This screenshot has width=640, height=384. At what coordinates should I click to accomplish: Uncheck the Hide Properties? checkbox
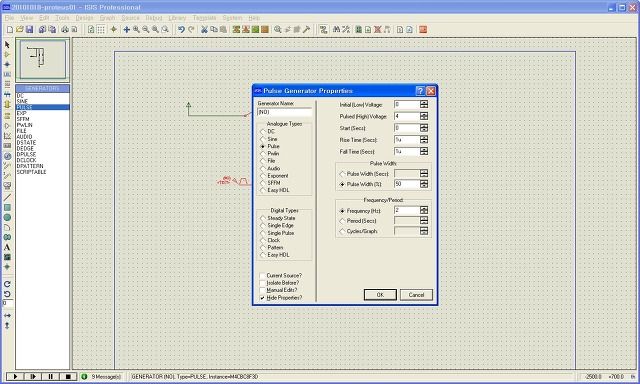(262, 298)
